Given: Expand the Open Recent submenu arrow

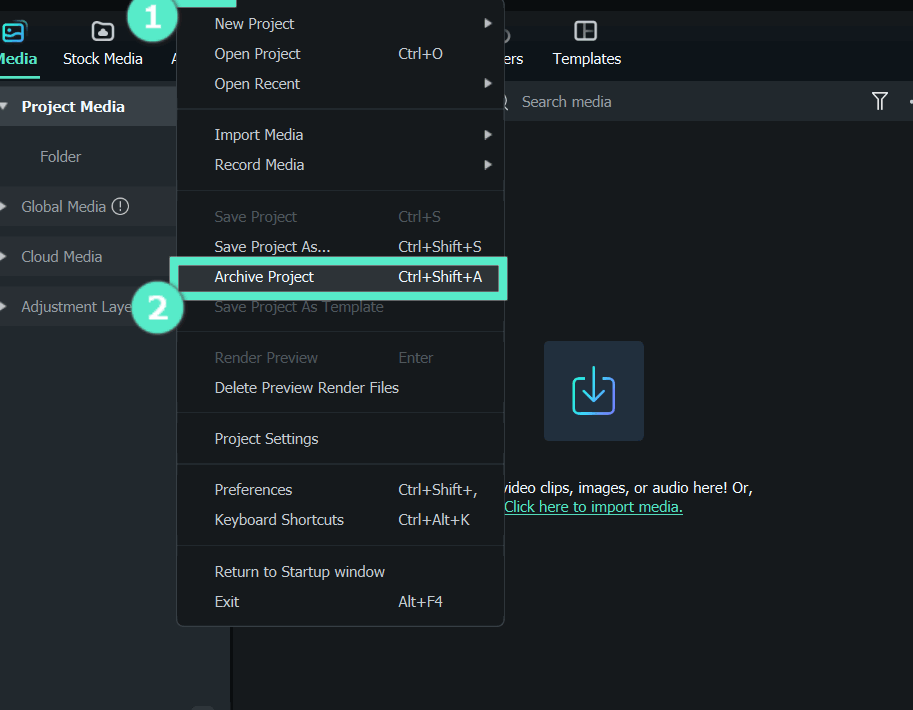Looking at the screenshot, I should (x=488, y=83).
